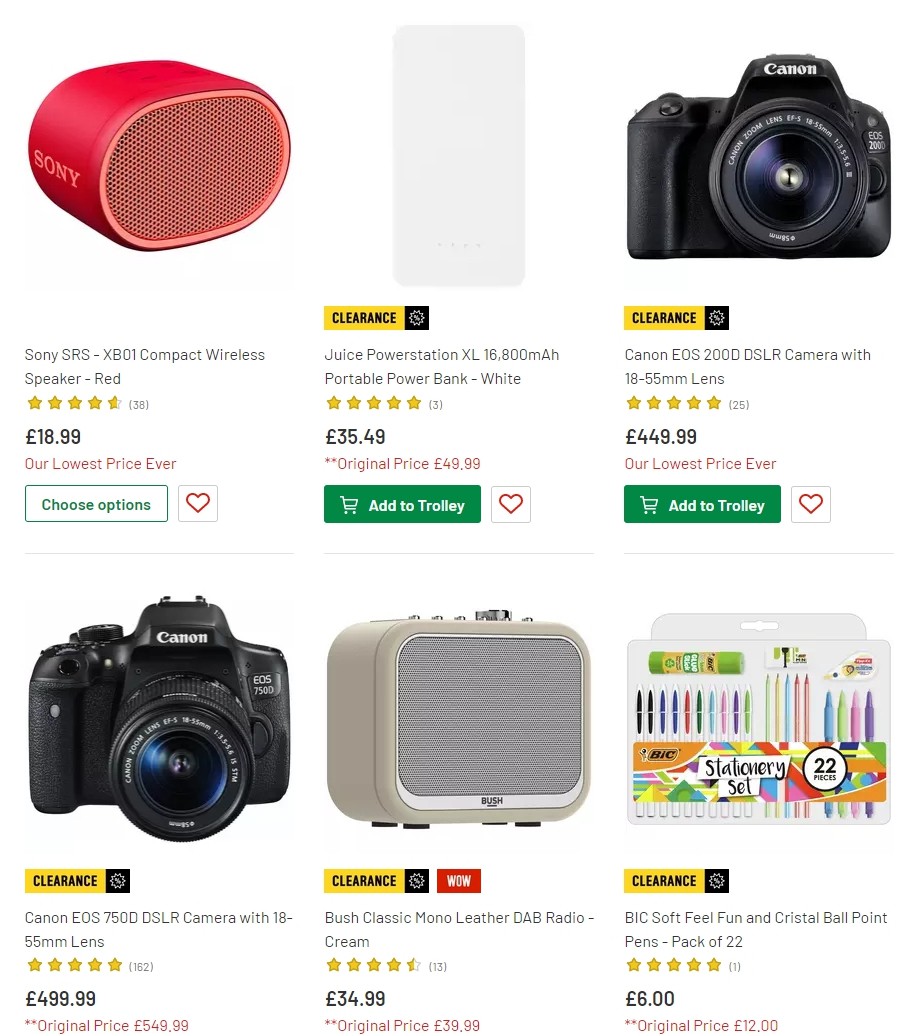Click the half star in the Bush radio rating
Viewport: 922px width, 1036px height.
click(x=414, y=966)
